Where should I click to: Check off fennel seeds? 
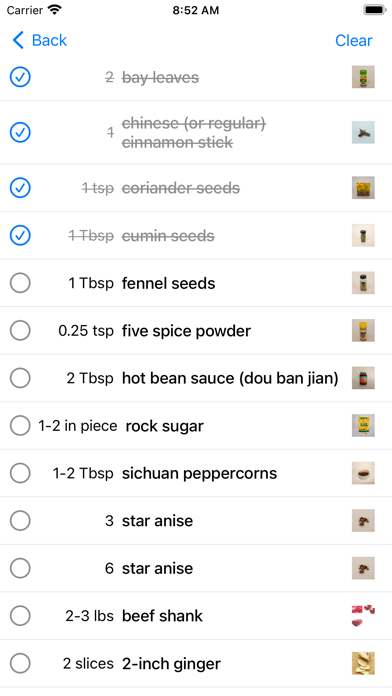pyautogui.click(x=20, y=283)
